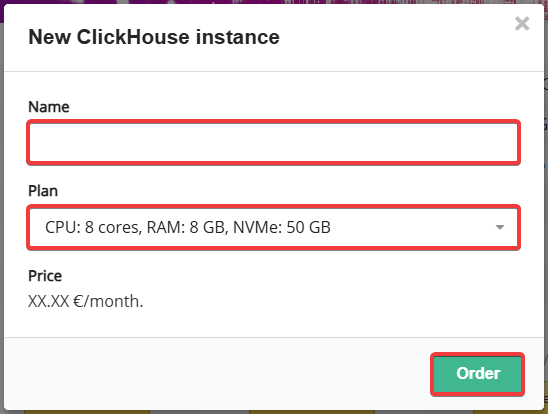This screenshot has height=414, width=548.
Task: Select the CPU: 8 cores plan text
Action: point(93,227)
